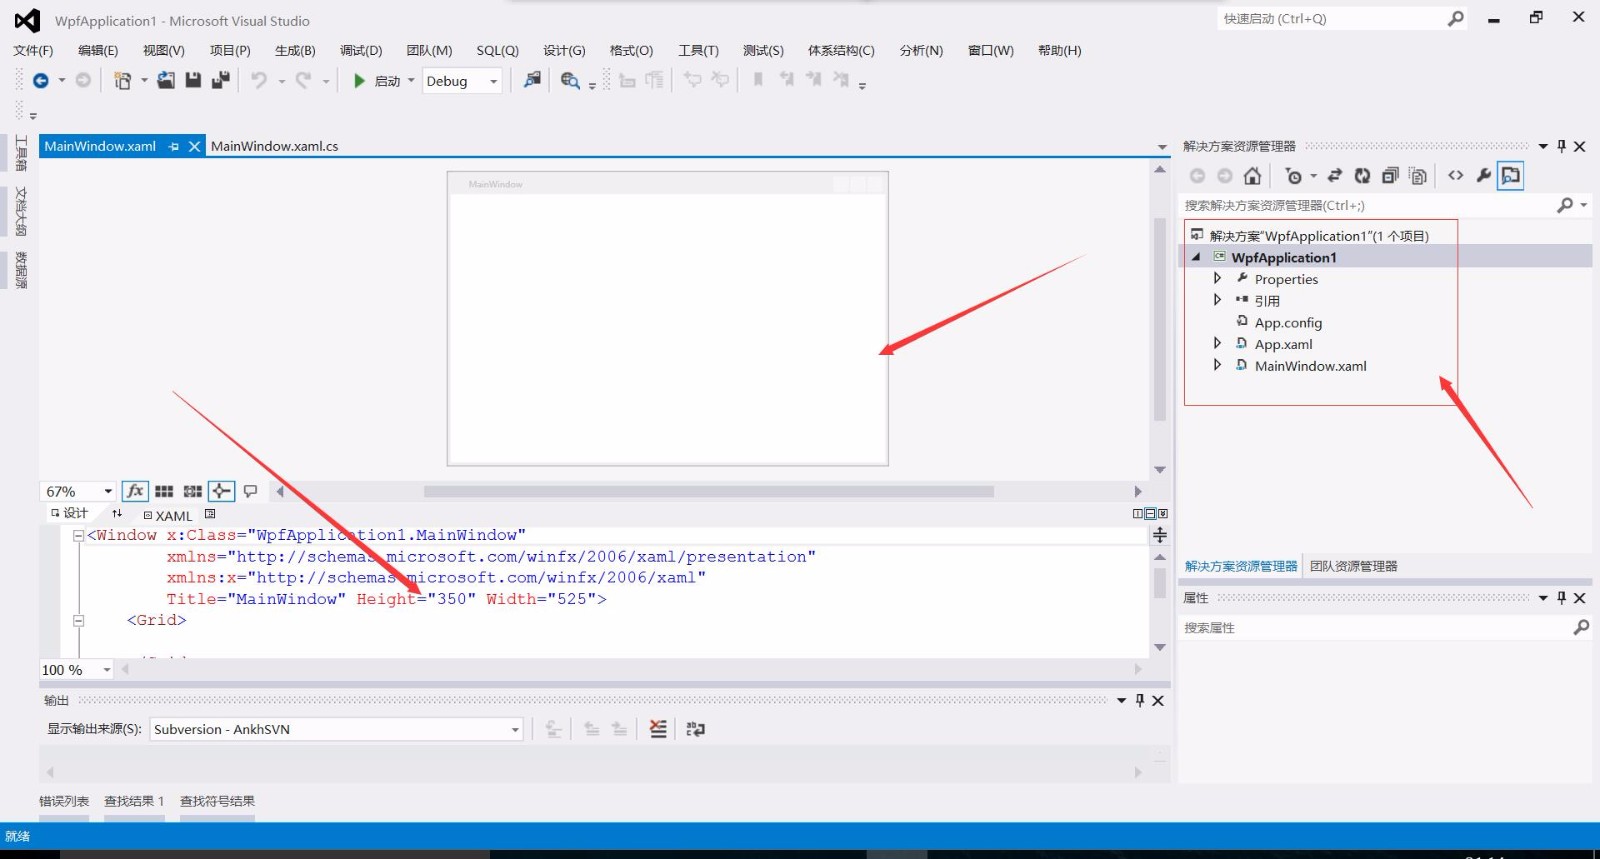Click the 设计 design pane label

point(76,513)
